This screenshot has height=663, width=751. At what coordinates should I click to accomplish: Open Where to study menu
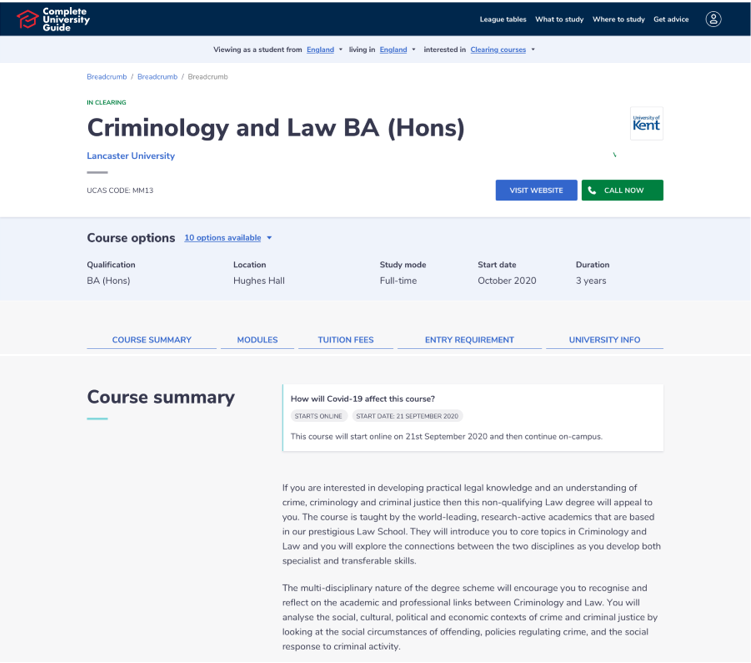pos(618,19)
